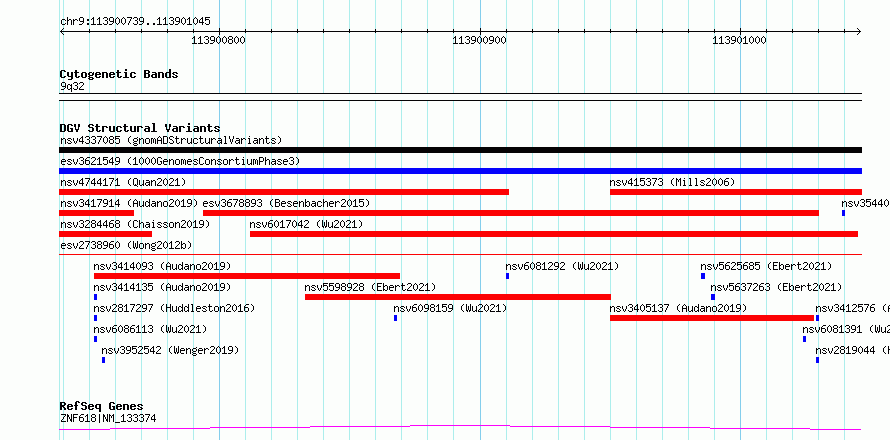Click nsv6017042 (Wu2021) label
This screenshot has height=440, width=890.
coord(306,224)
